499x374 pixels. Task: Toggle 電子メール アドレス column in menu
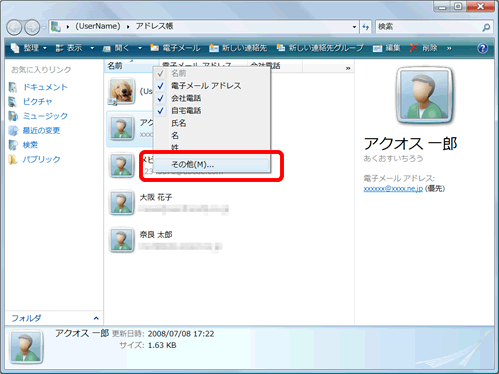212,86
